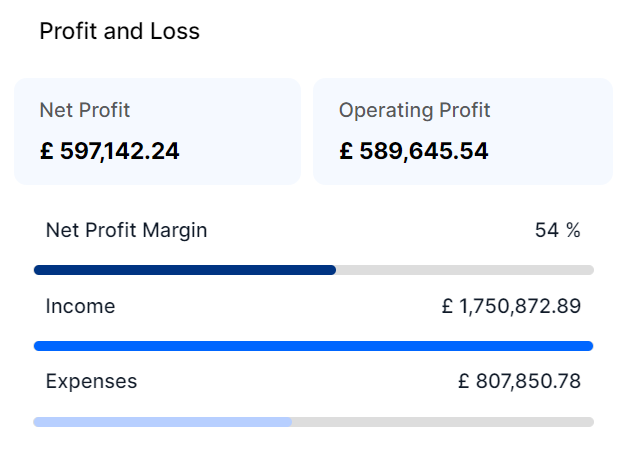Click the light blue Expenses bar fill
The width and height of the screenshot is (633, 476).
pyautogui.click(x=162, y=422)
